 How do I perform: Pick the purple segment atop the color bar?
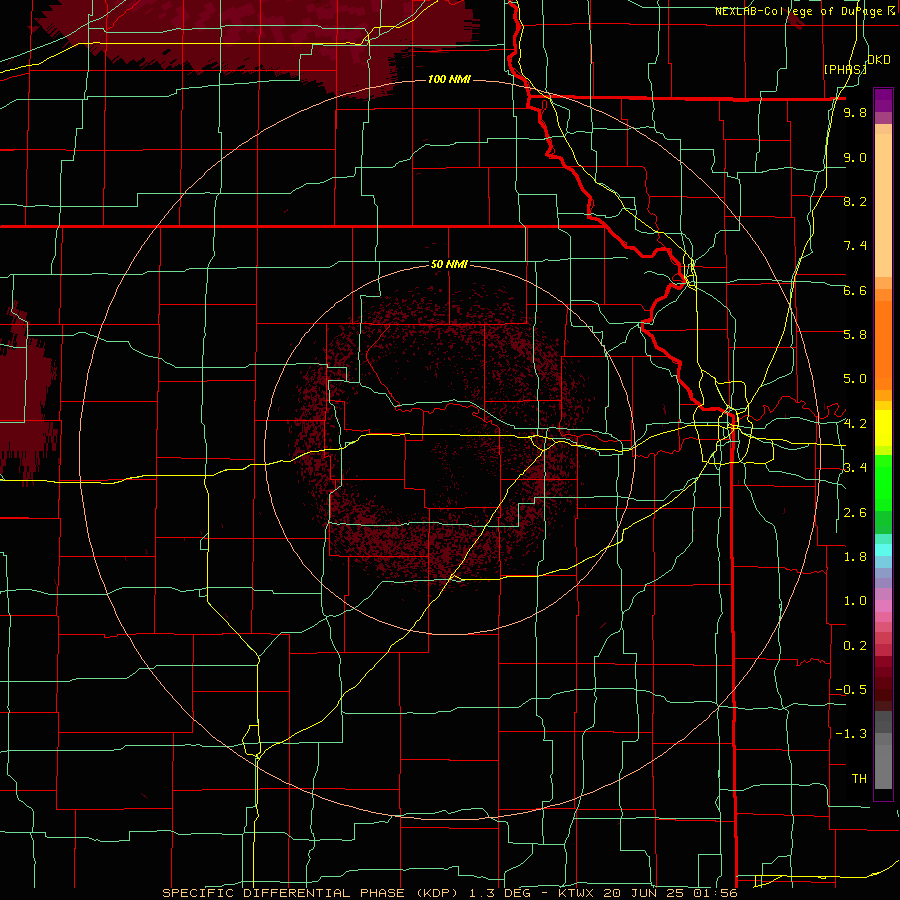[x=883, y=100]
